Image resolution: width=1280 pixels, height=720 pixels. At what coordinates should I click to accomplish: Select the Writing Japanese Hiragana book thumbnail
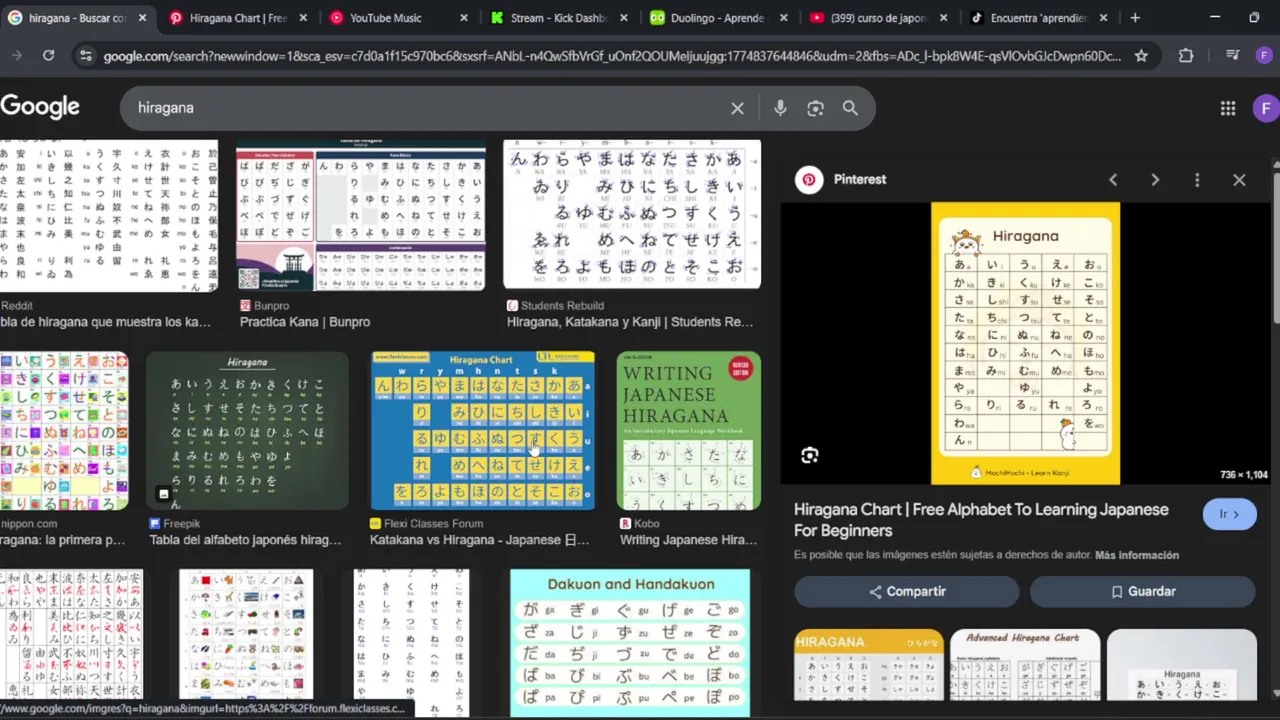pos(688,431)
